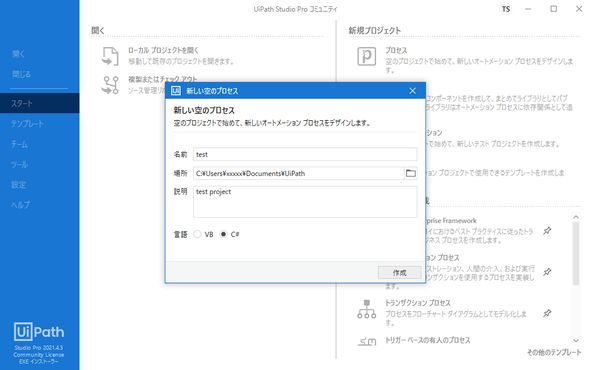Viewport: 592px width, 370px height.
Task: Click トリガー ベースの有人のプロセス template title
Action: click(x=428, y=340)
